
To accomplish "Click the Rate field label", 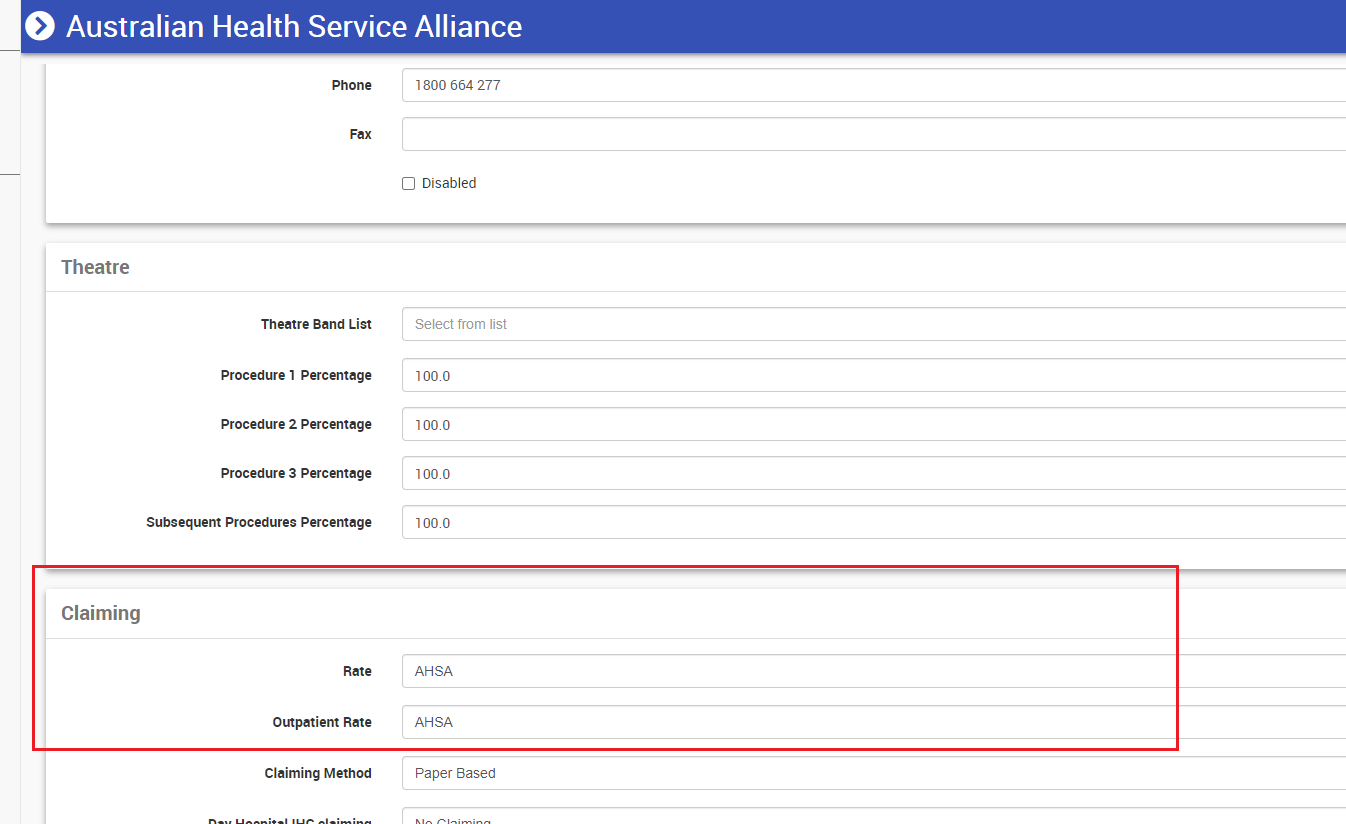I will 357,671.
